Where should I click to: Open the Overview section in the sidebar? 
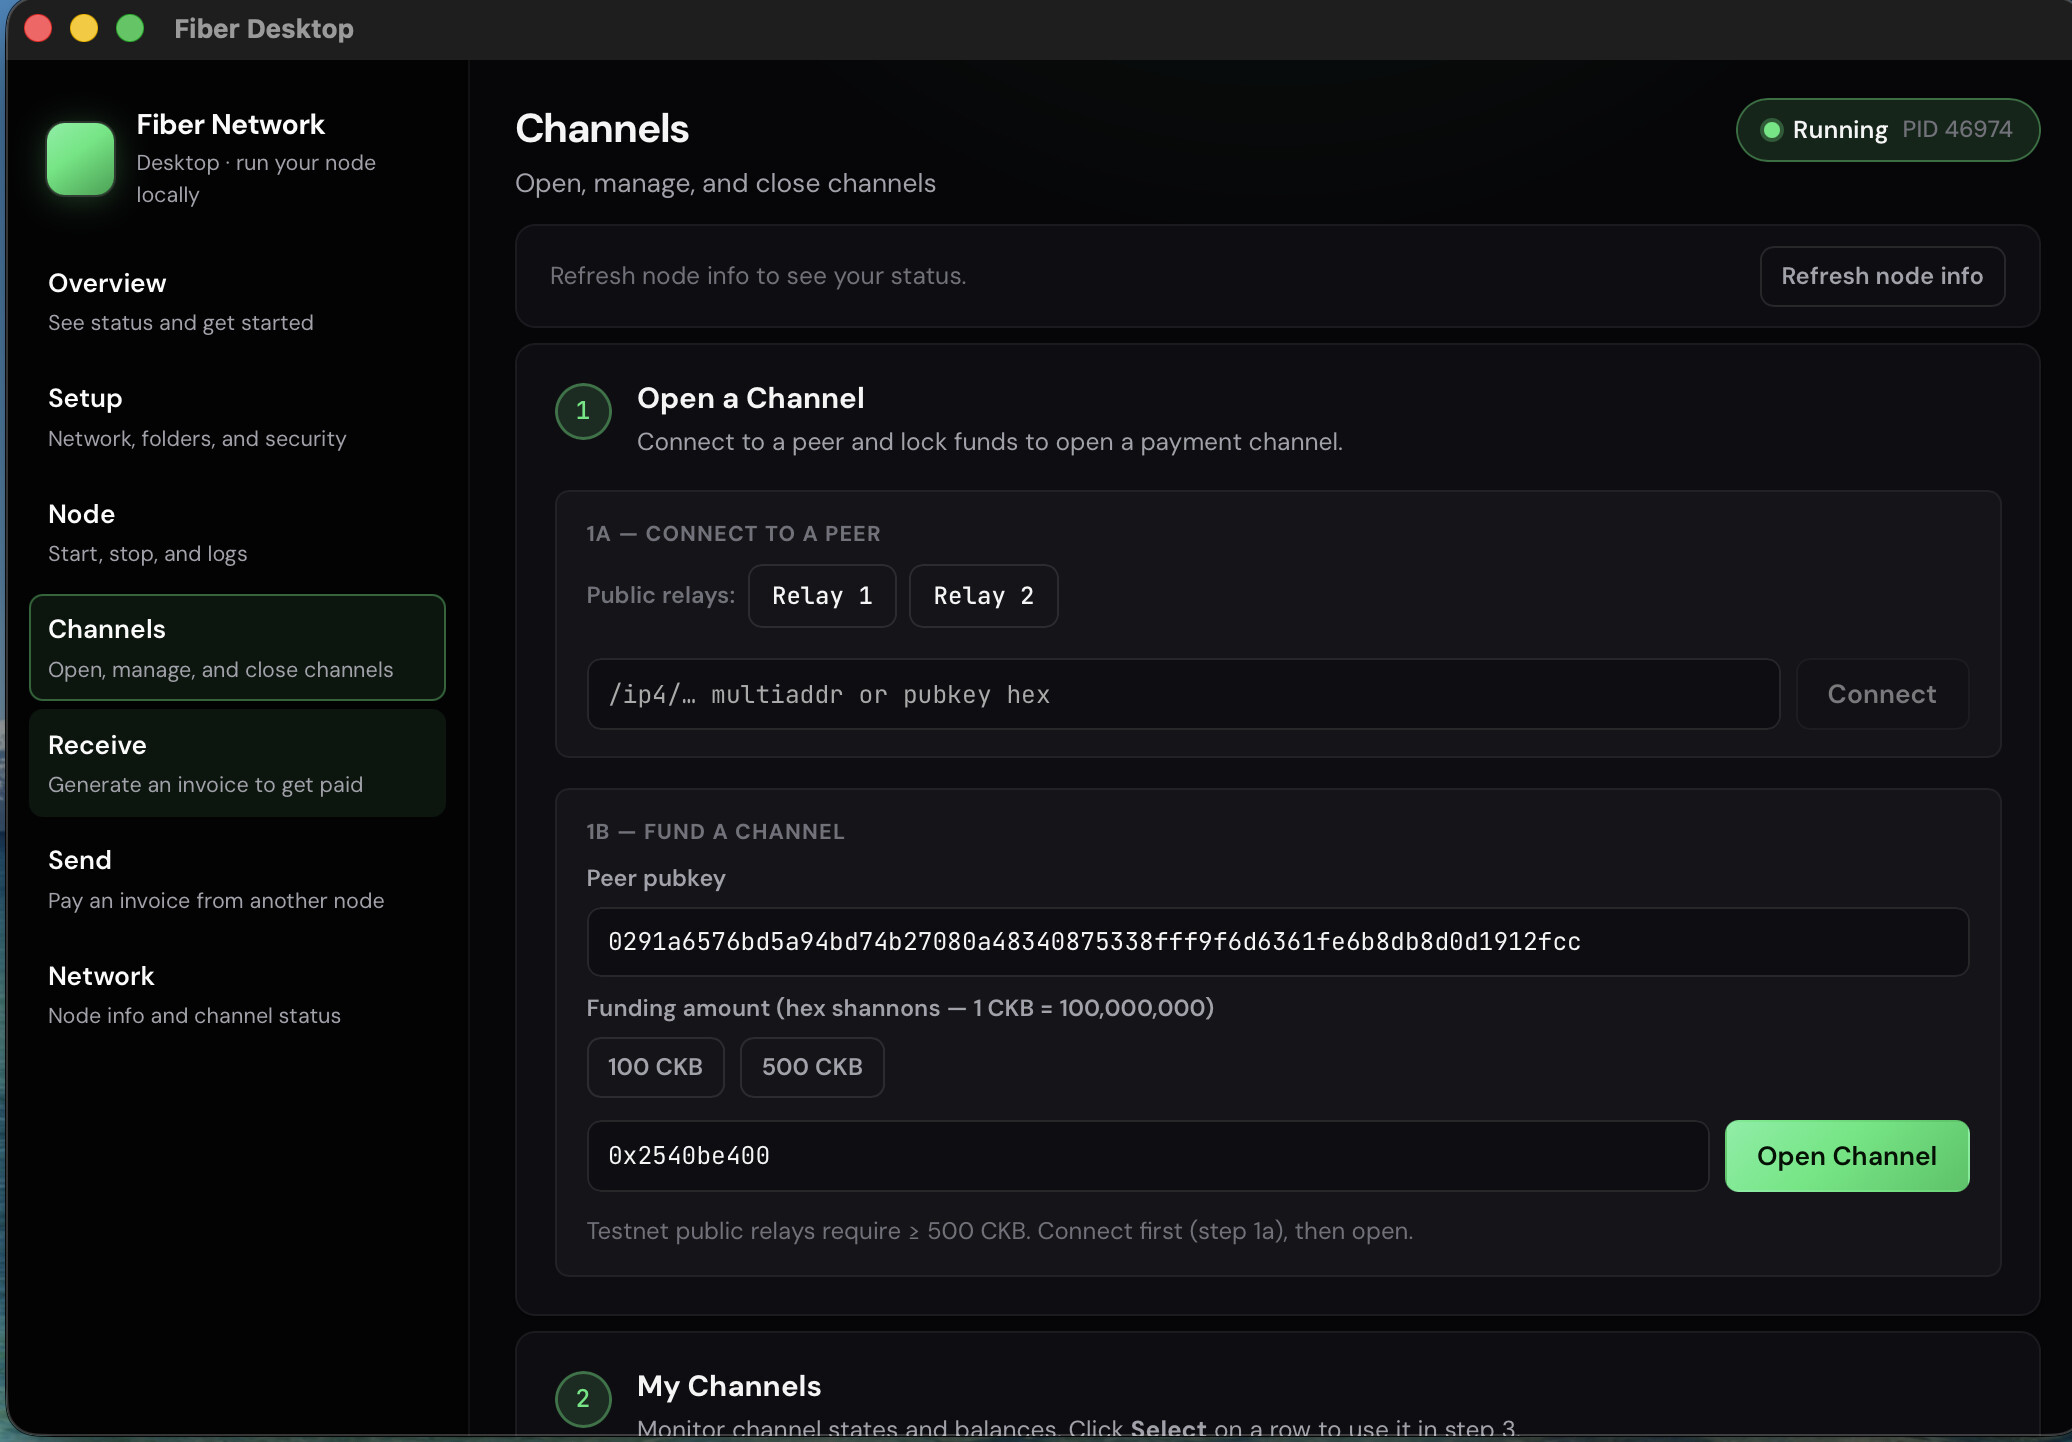tap(237, 302)
